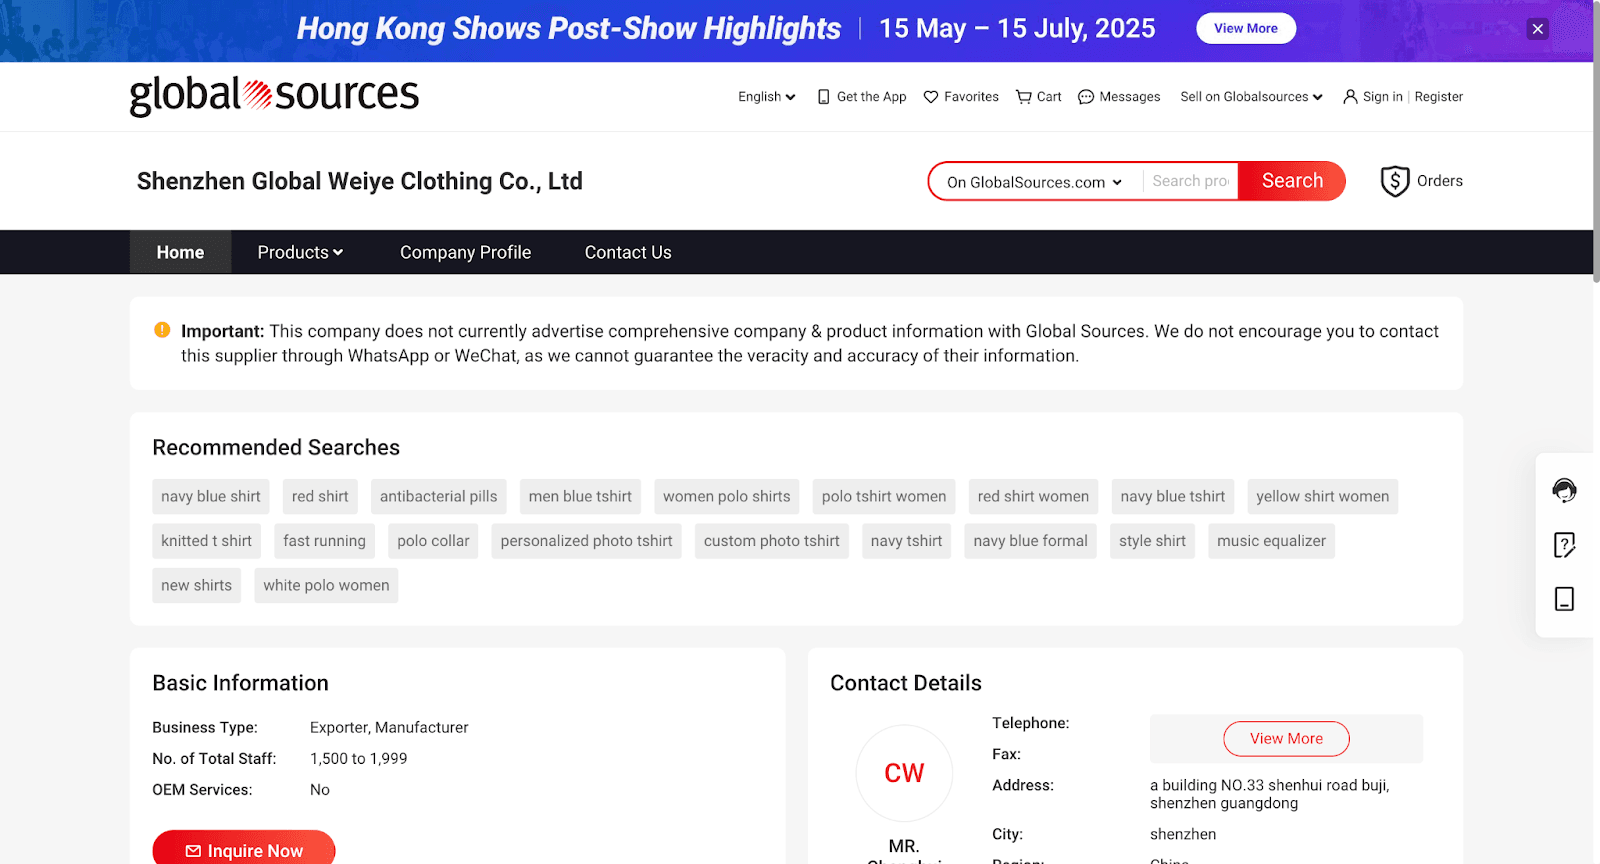Image resolution: width=1600 pixels, height=864 pixels.
Task: Open the Company Profile tab
Action: click(x=465, y=252)
